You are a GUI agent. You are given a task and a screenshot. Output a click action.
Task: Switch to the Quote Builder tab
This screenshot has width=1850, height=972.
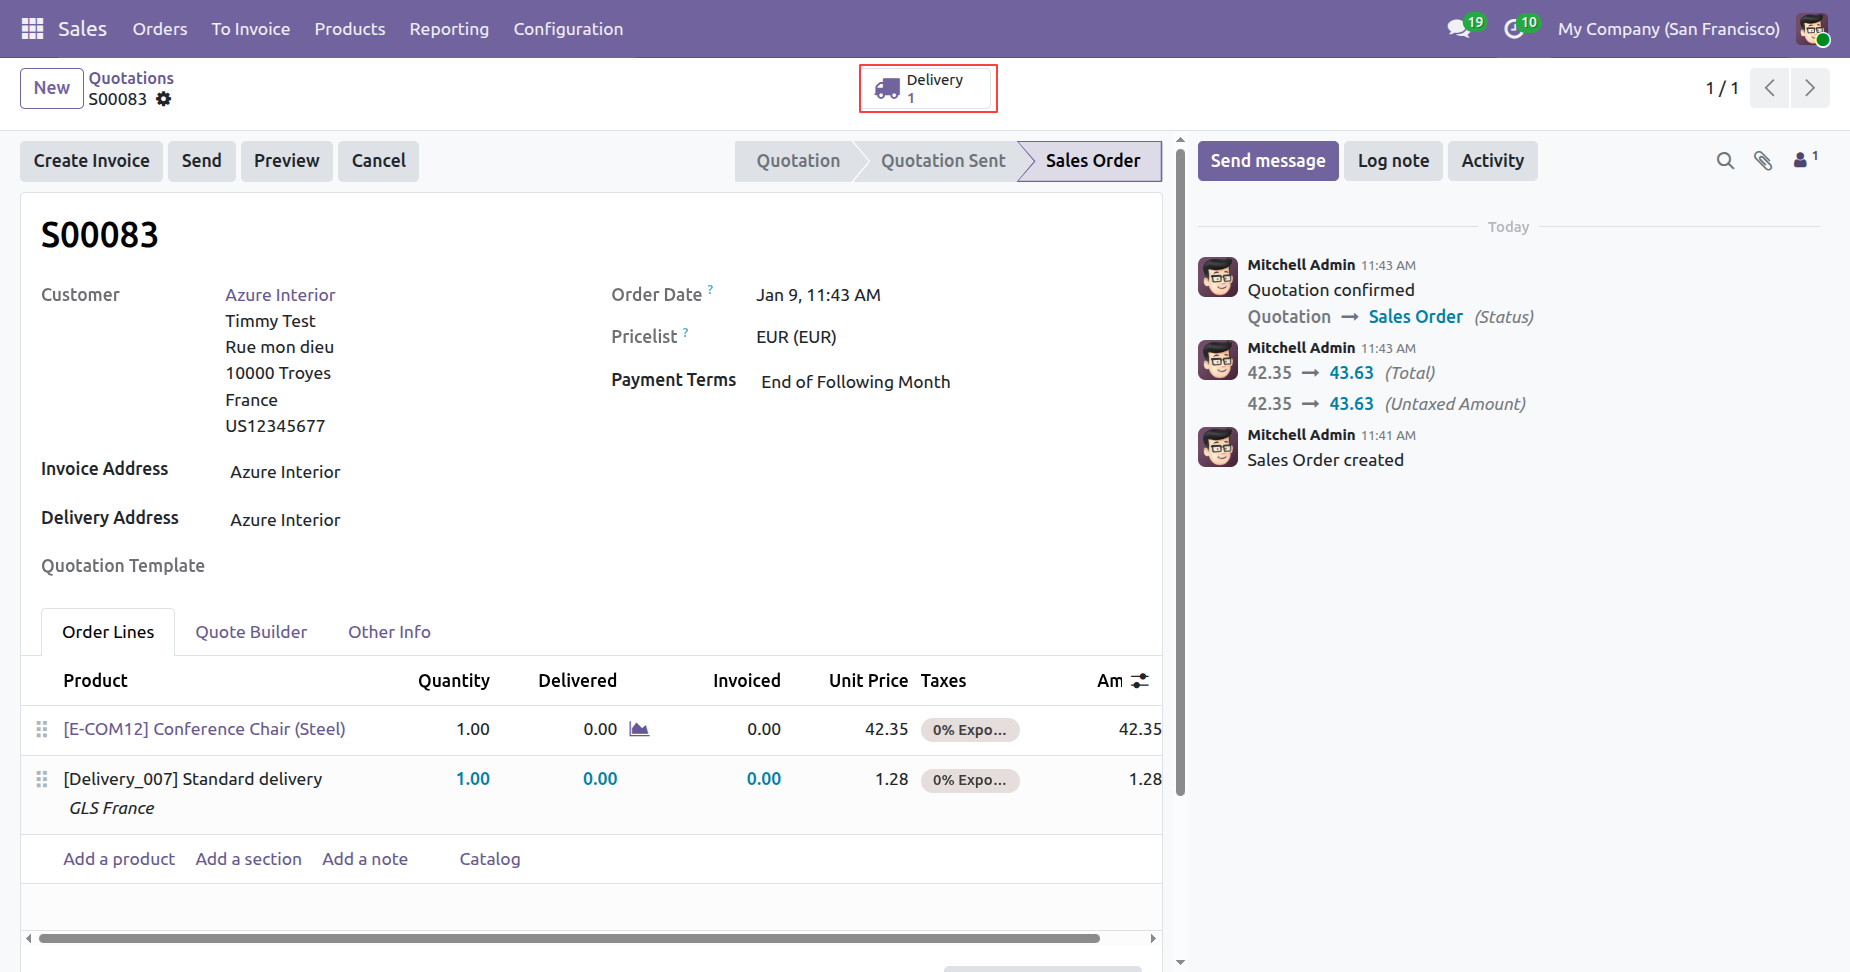251,632
